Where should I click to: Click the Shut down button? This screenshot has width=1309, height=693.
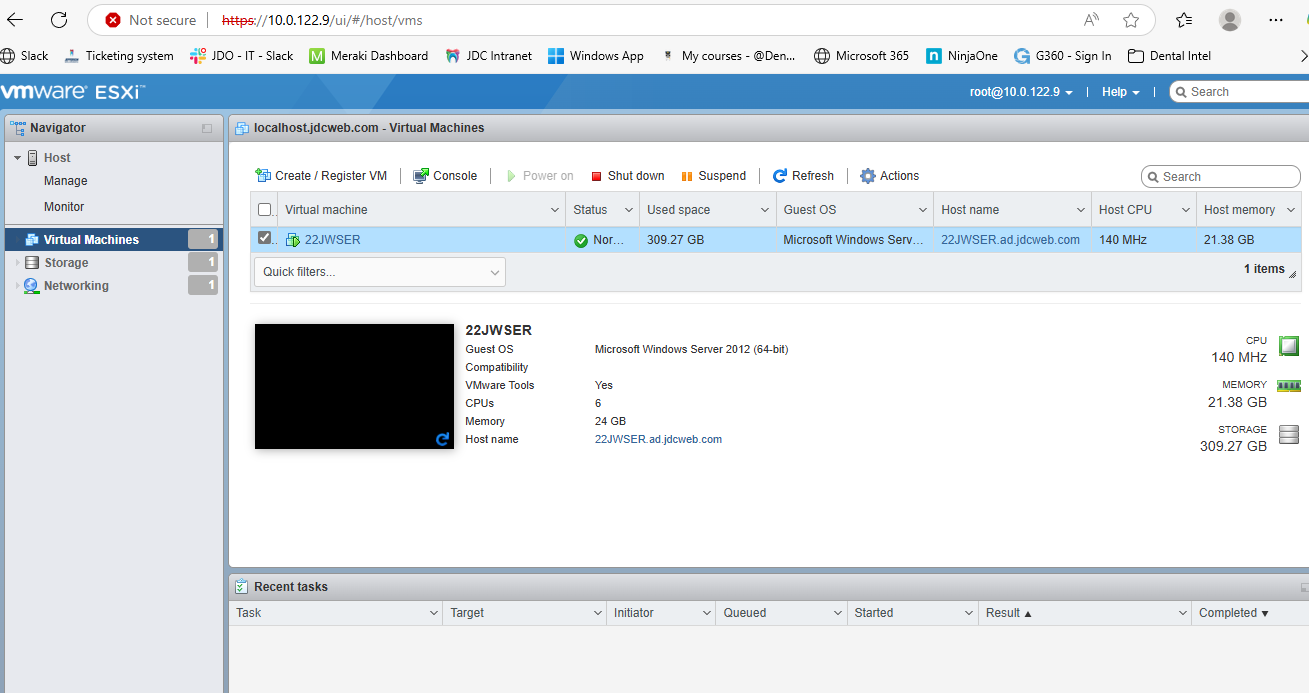click(x=627, y=176)
